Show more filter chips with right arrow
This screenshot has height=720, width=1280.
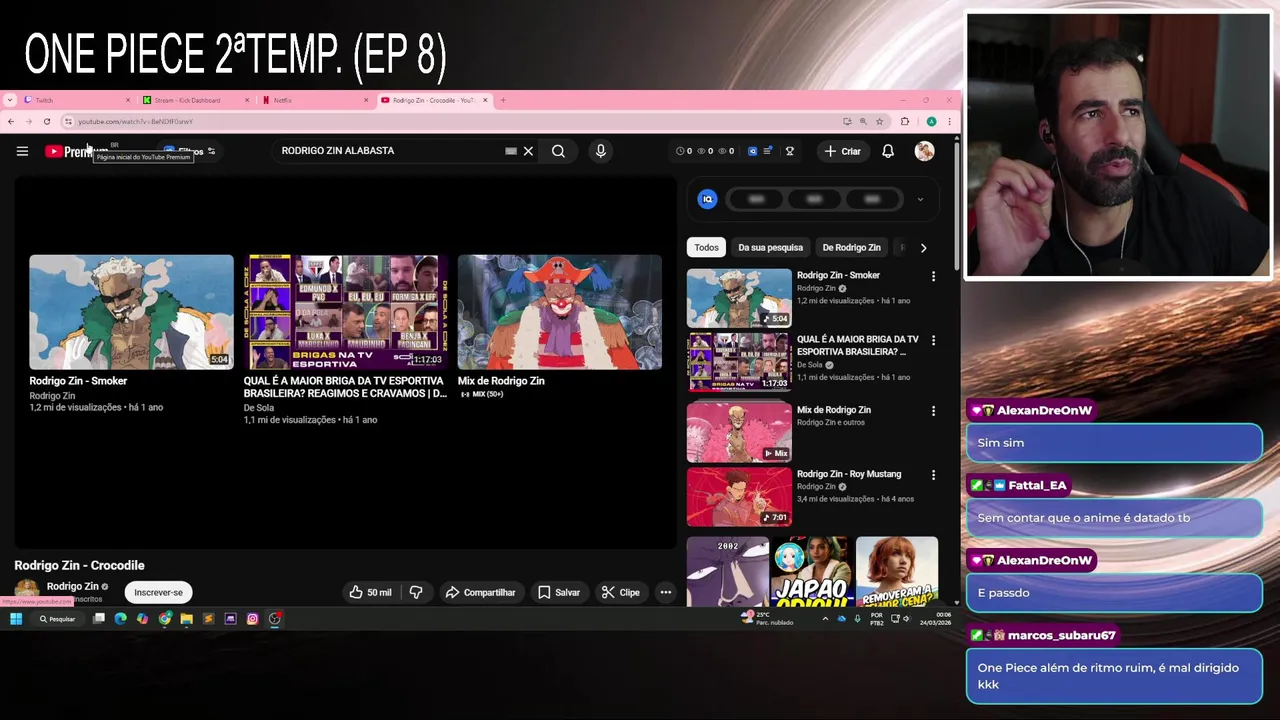(923, 247)
